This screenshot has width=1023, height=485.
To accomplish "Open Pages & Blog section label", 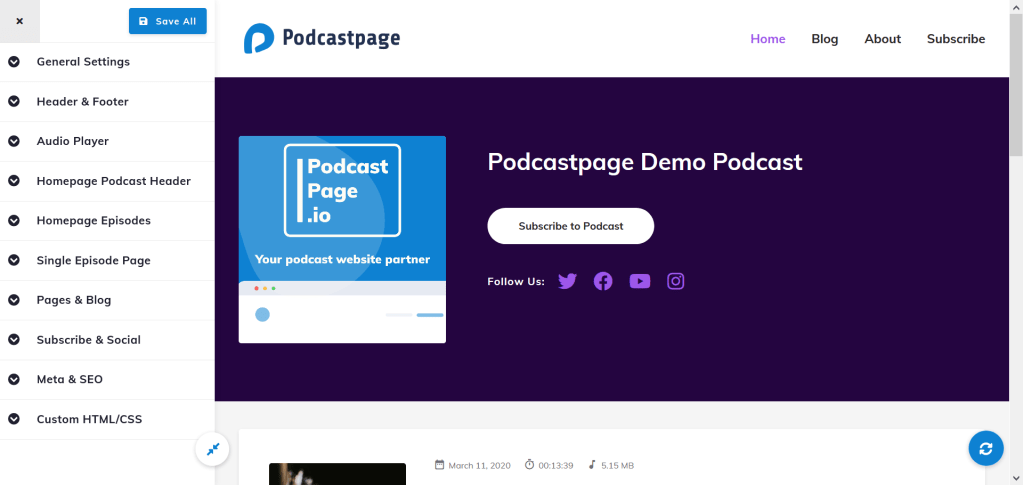I will [74, 300].
